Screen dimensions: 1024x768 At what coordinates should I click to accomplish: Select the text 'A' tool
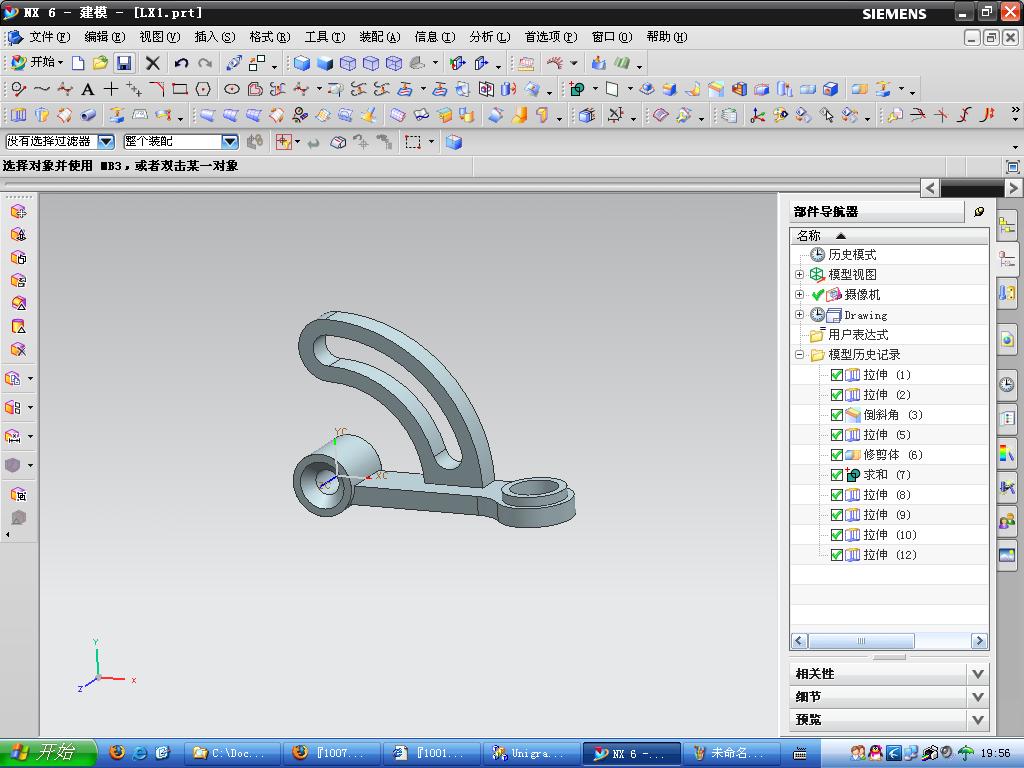(x=88, y=89)
